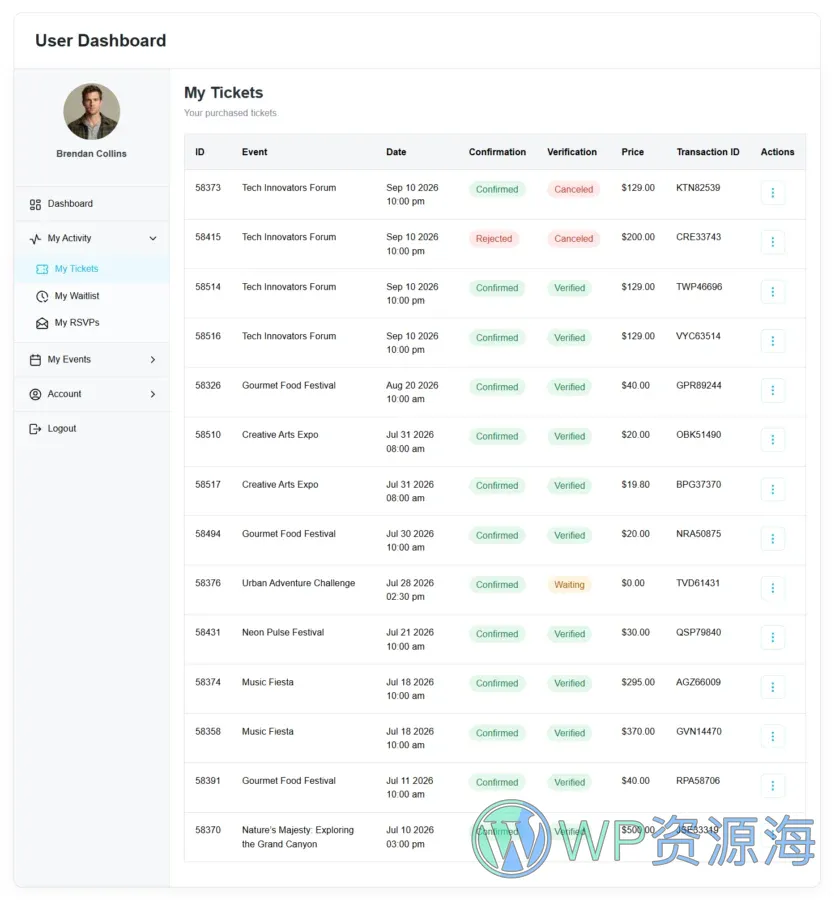Click ticket ID 58370
The width and height of the screenshot is (835, 900).
click(208, 830)
